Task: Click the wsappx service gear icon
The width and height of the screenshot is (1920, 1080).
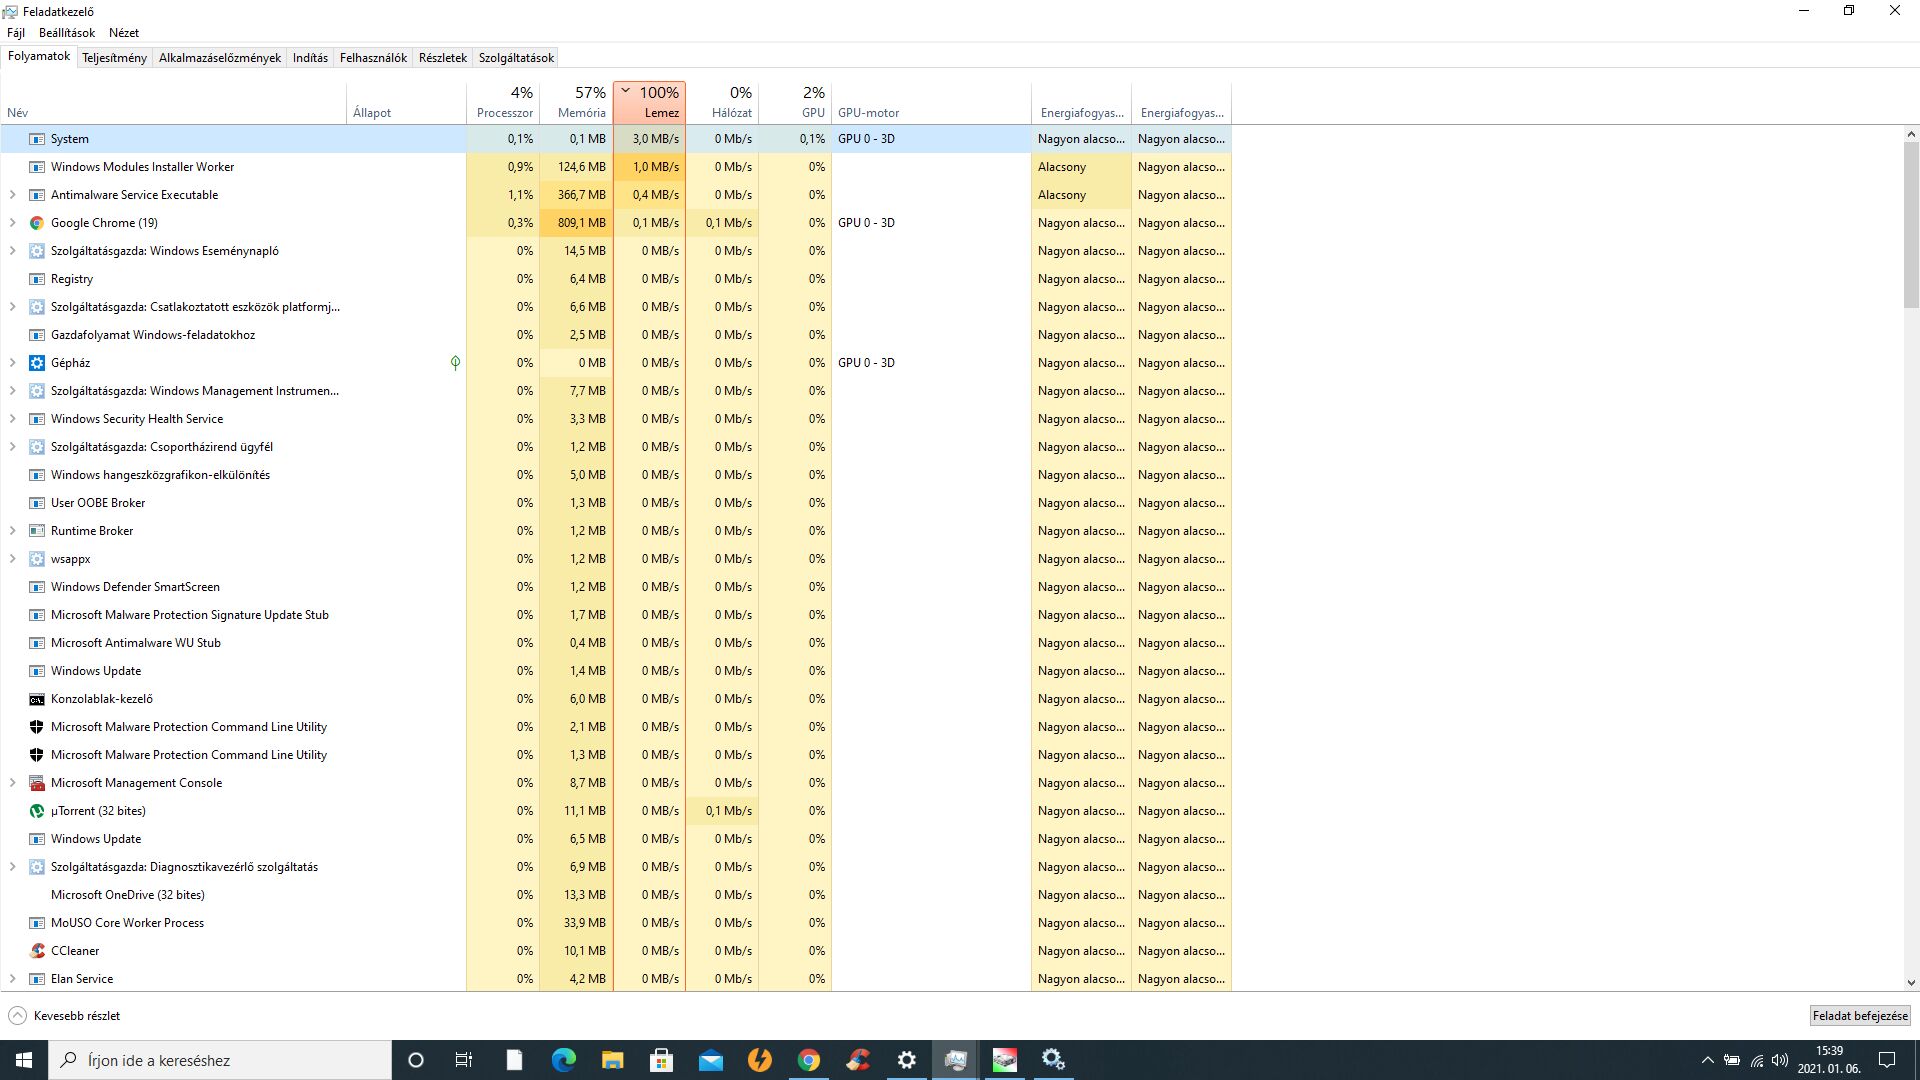Action: tap(37, 559)
